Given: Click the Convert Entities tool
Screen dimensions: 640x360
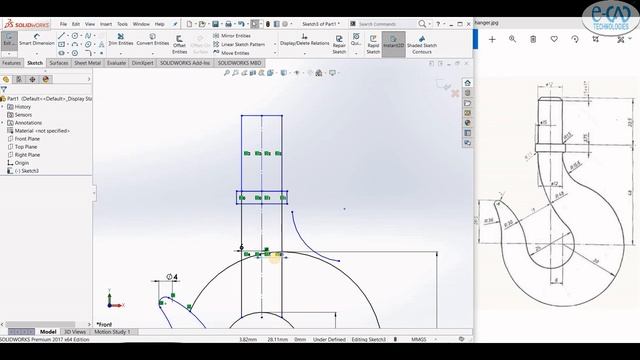Looking at the screenshot, I should [x=153, y=40].
